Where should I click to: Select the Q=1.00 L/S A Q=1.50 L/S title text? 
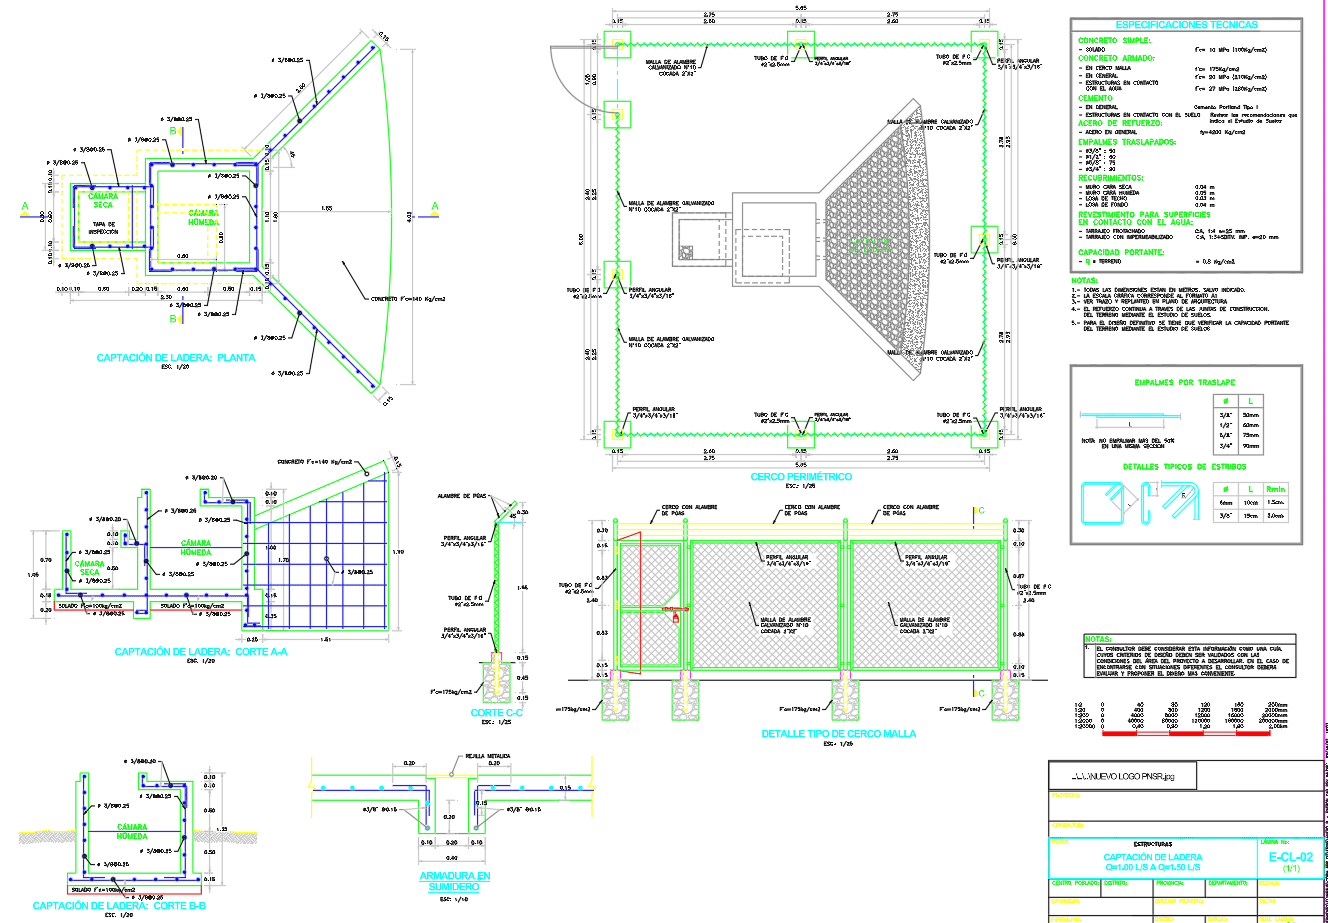(x=1153, y=867)
